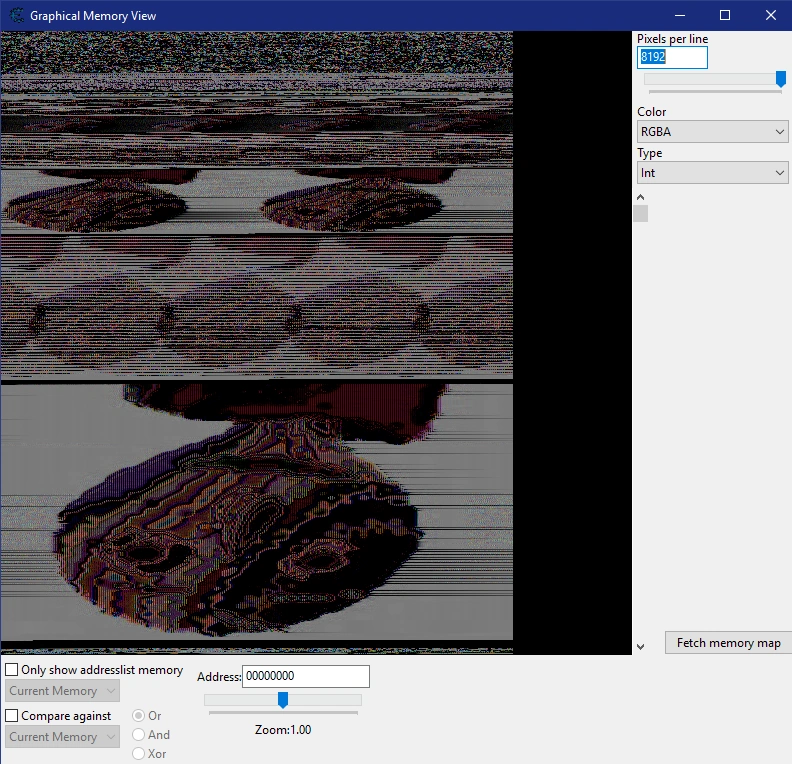This screenshot has width=792, height=764.
Task: Click the memory map scrollbar thumb
Action: (640, 213)
